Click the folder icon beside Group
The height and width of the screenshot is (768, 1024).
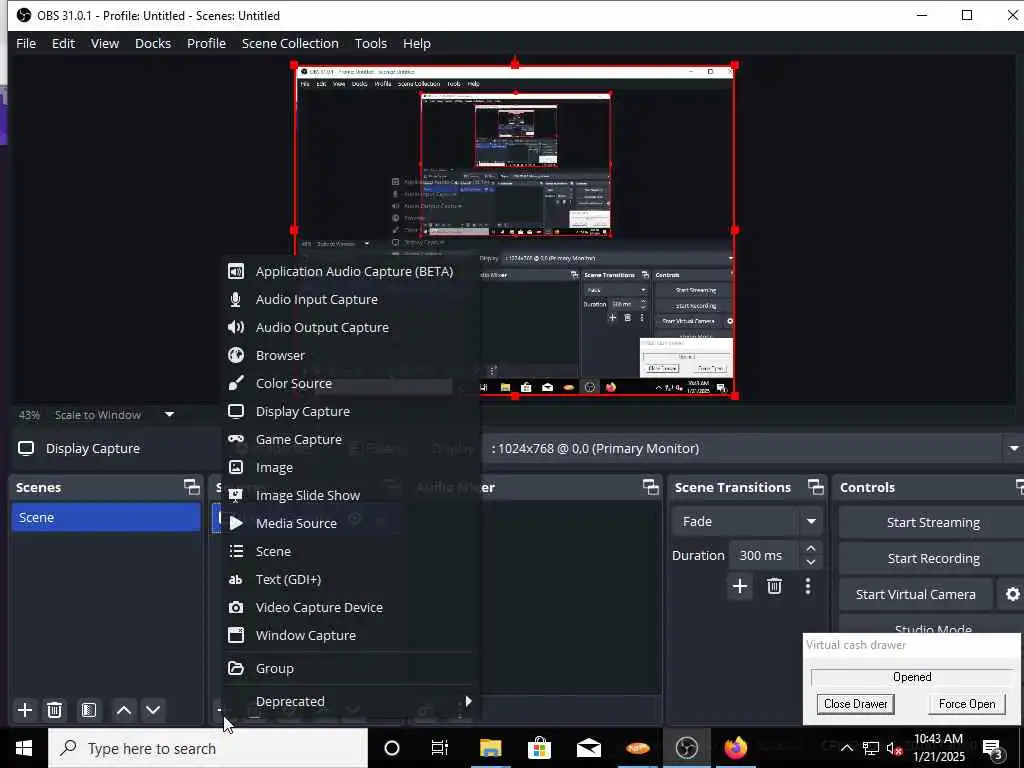pos(236,668)
